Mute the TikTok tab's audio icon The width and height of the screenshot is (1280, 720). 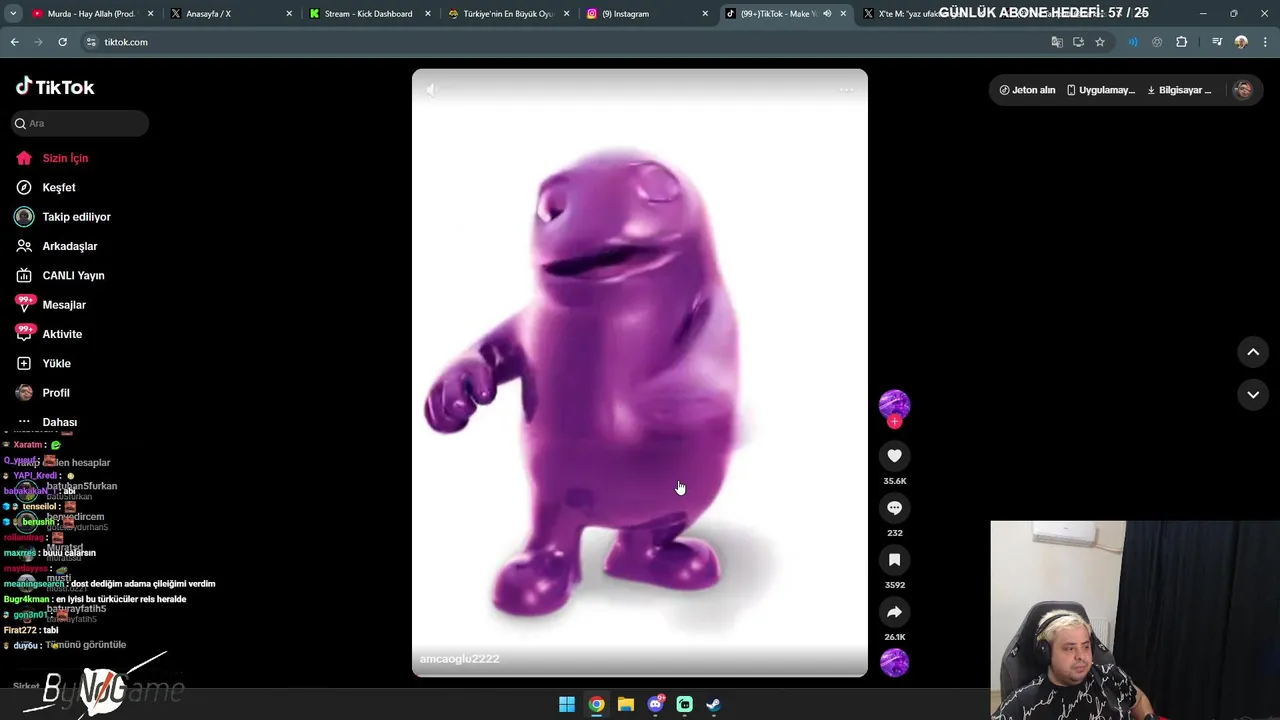(827, 14)
